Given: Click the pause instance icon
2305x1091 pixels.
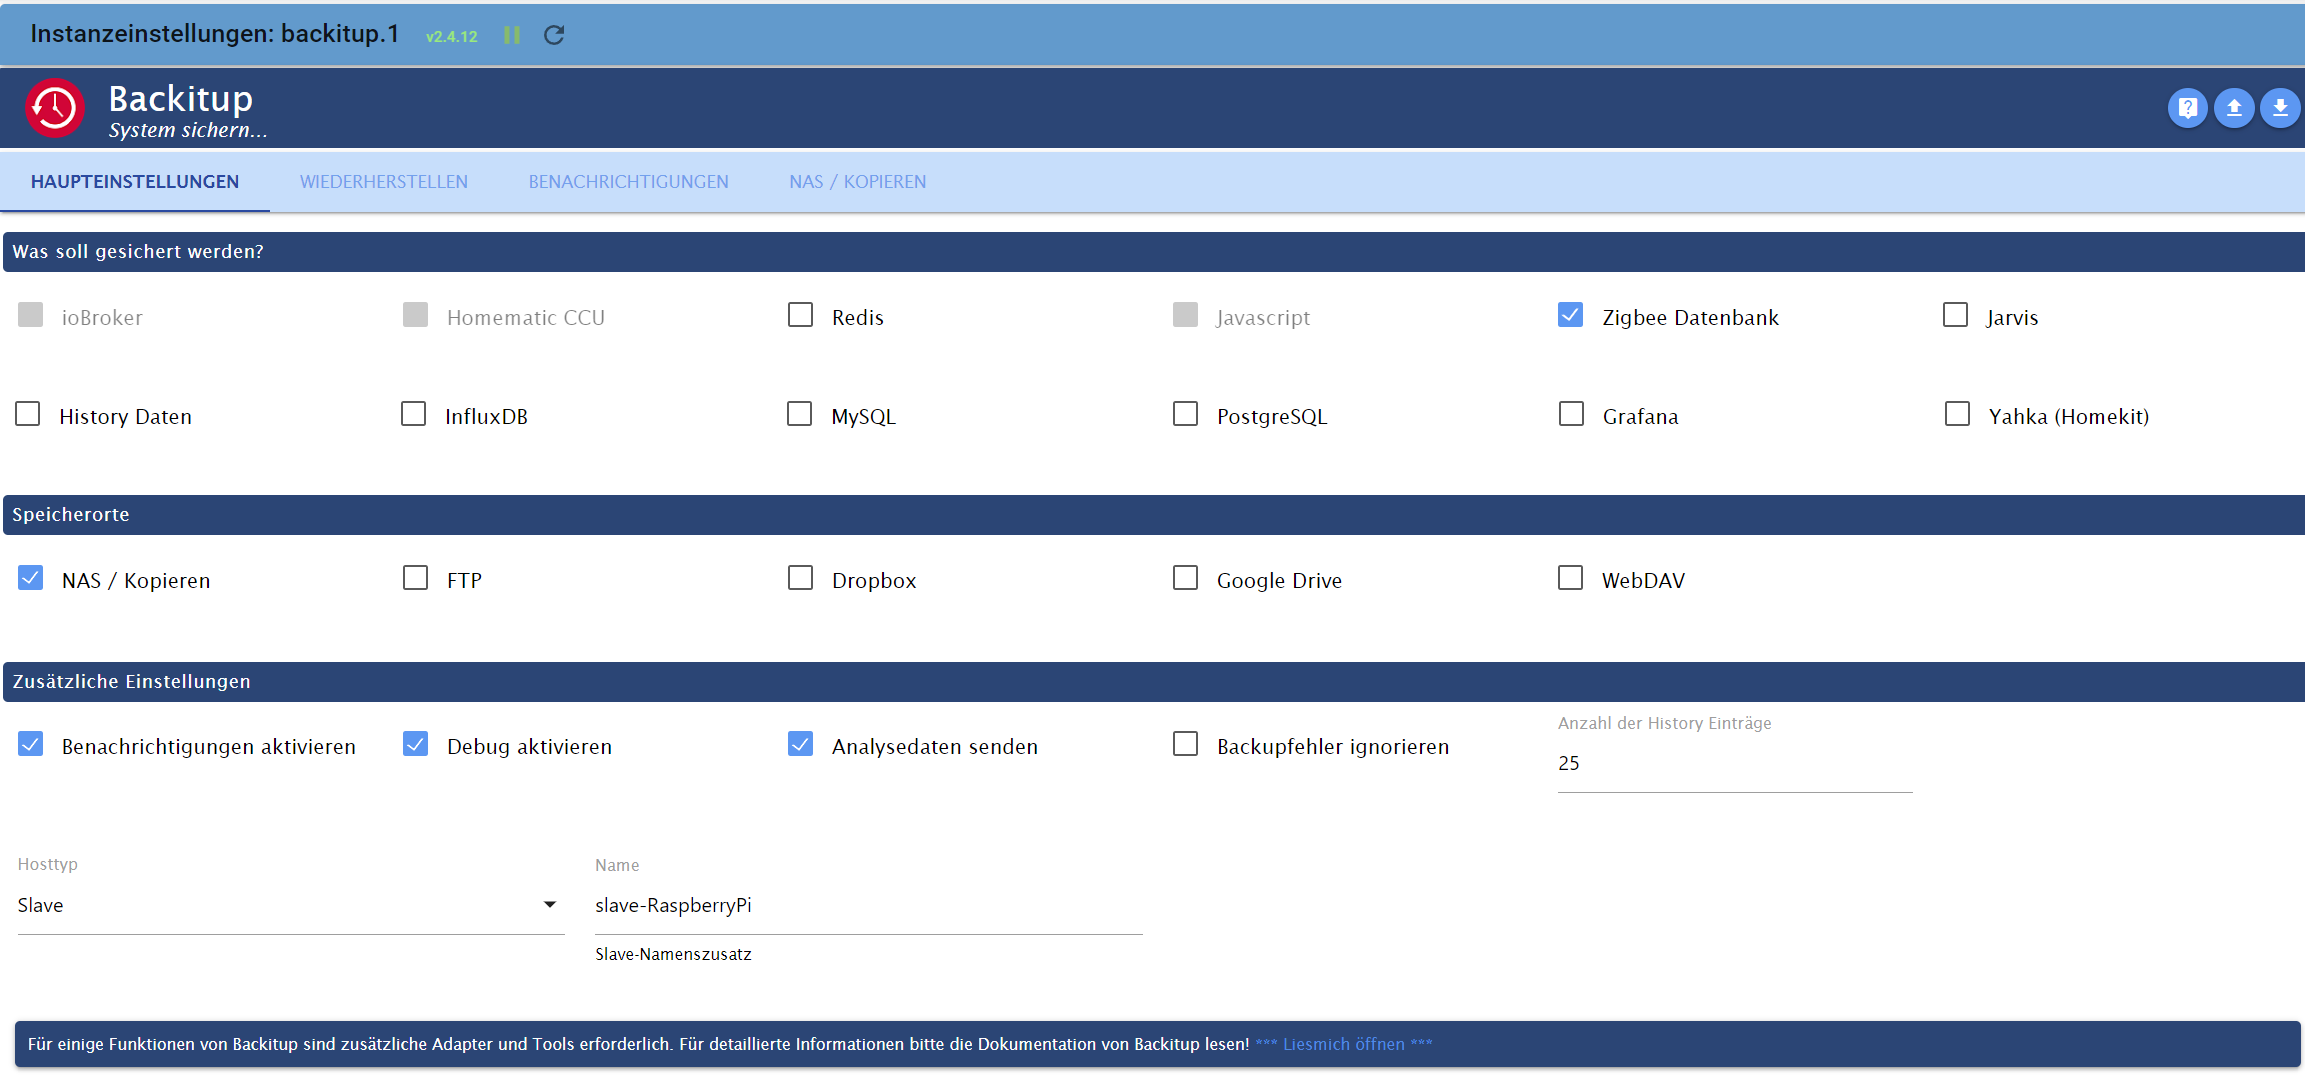Looking at the screenshot, I should pyautogui.click(x=512, y=35).
